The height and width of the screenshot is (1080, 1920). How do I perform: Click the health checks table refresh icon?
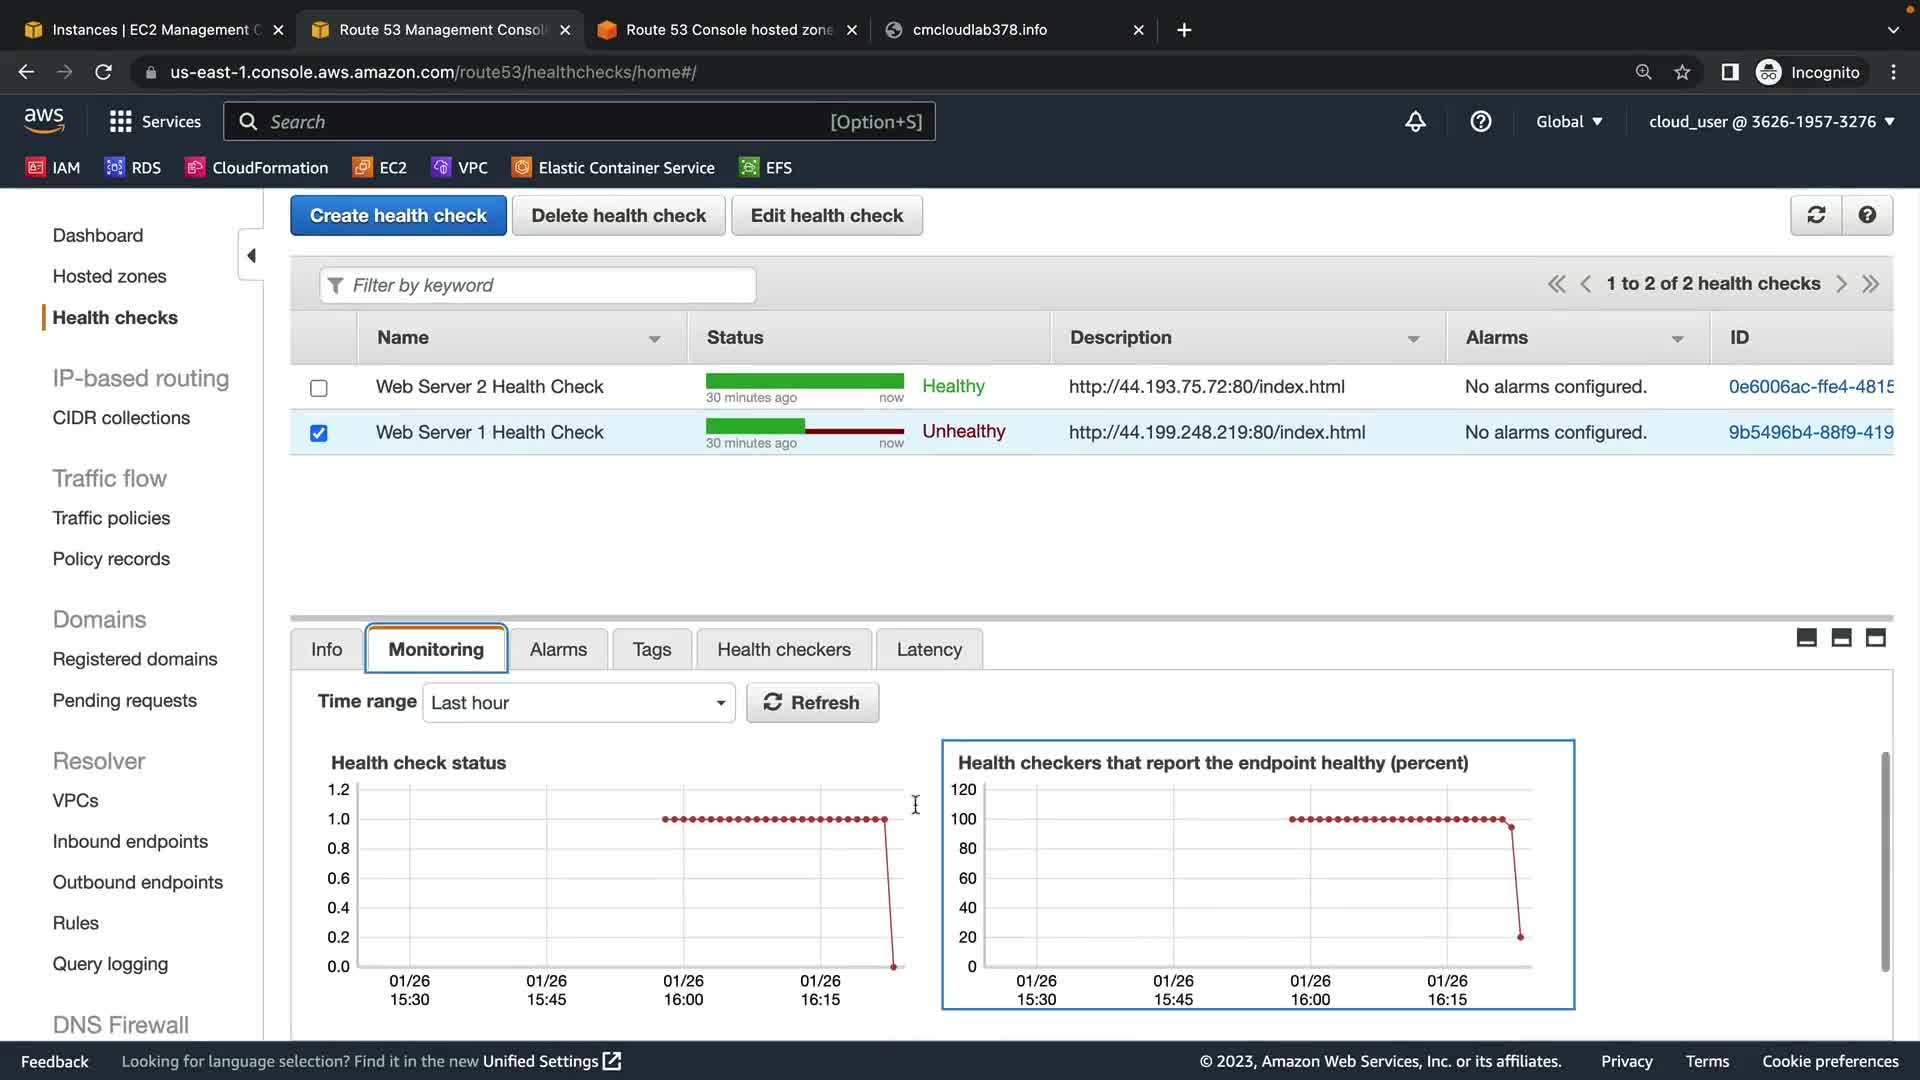coord(1816,215)
